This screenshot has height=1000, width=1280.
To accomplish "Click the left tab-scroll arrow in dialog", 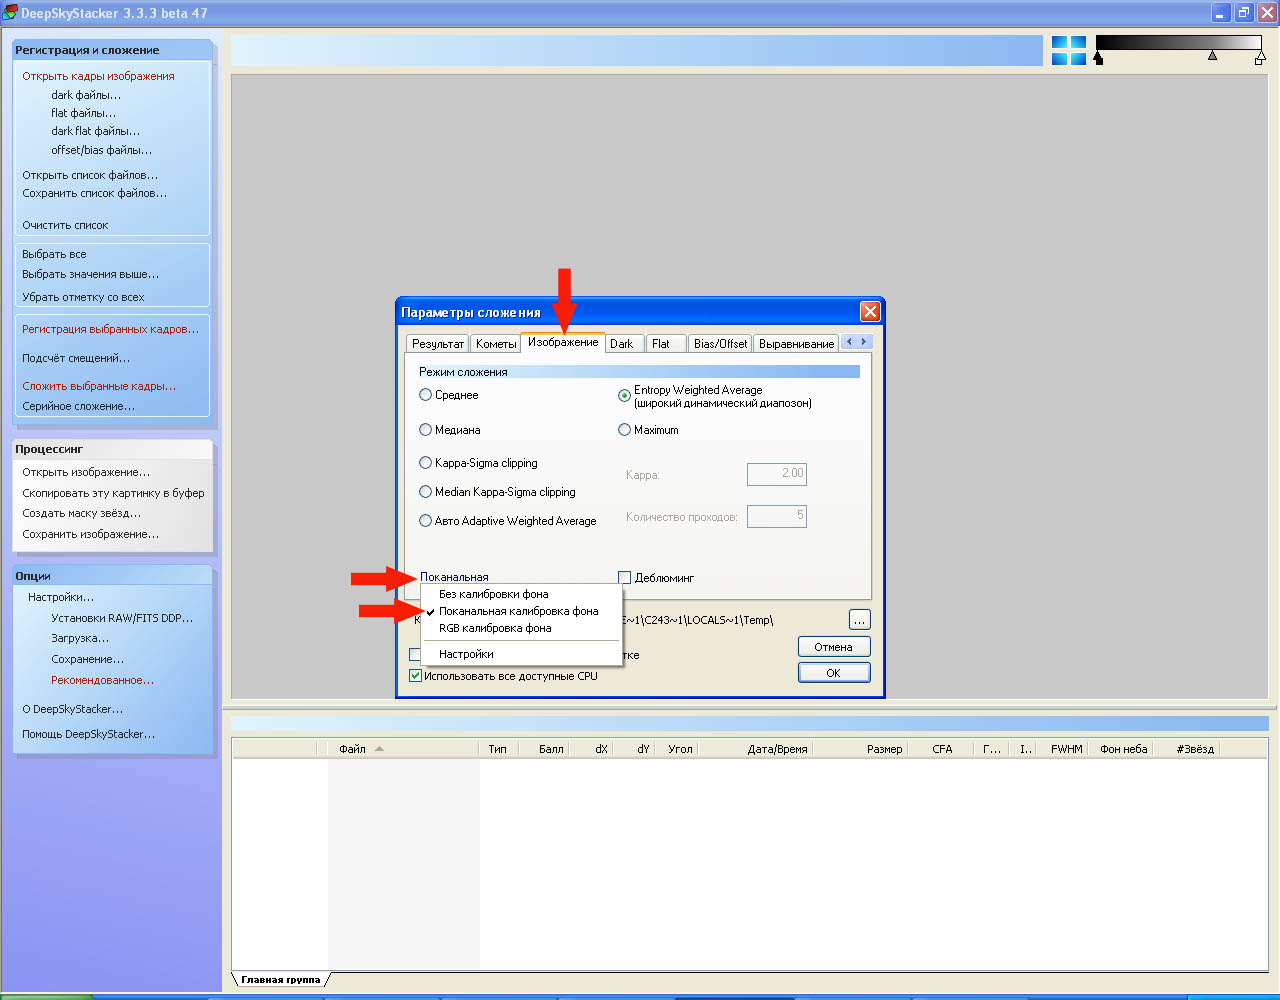I will click(850, 342).
